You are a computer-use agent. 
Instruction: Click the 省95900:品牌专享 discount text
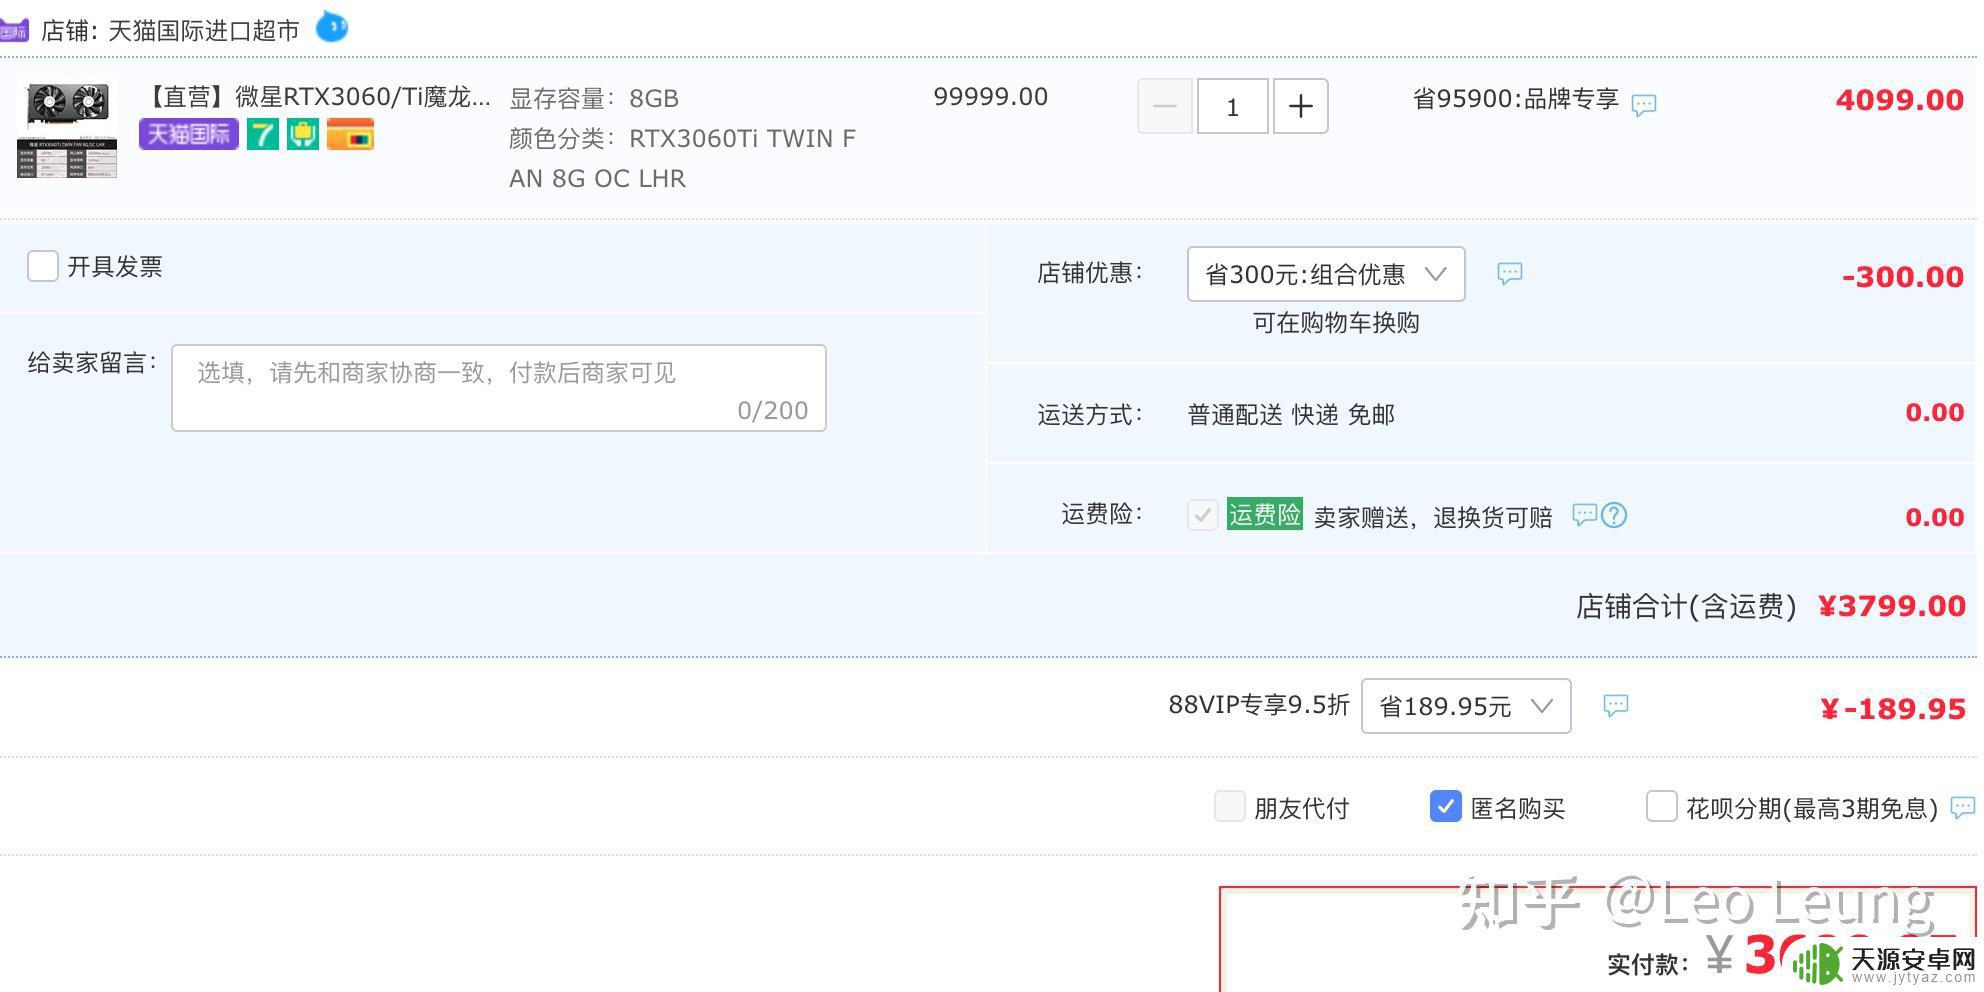coord(1516,99)
